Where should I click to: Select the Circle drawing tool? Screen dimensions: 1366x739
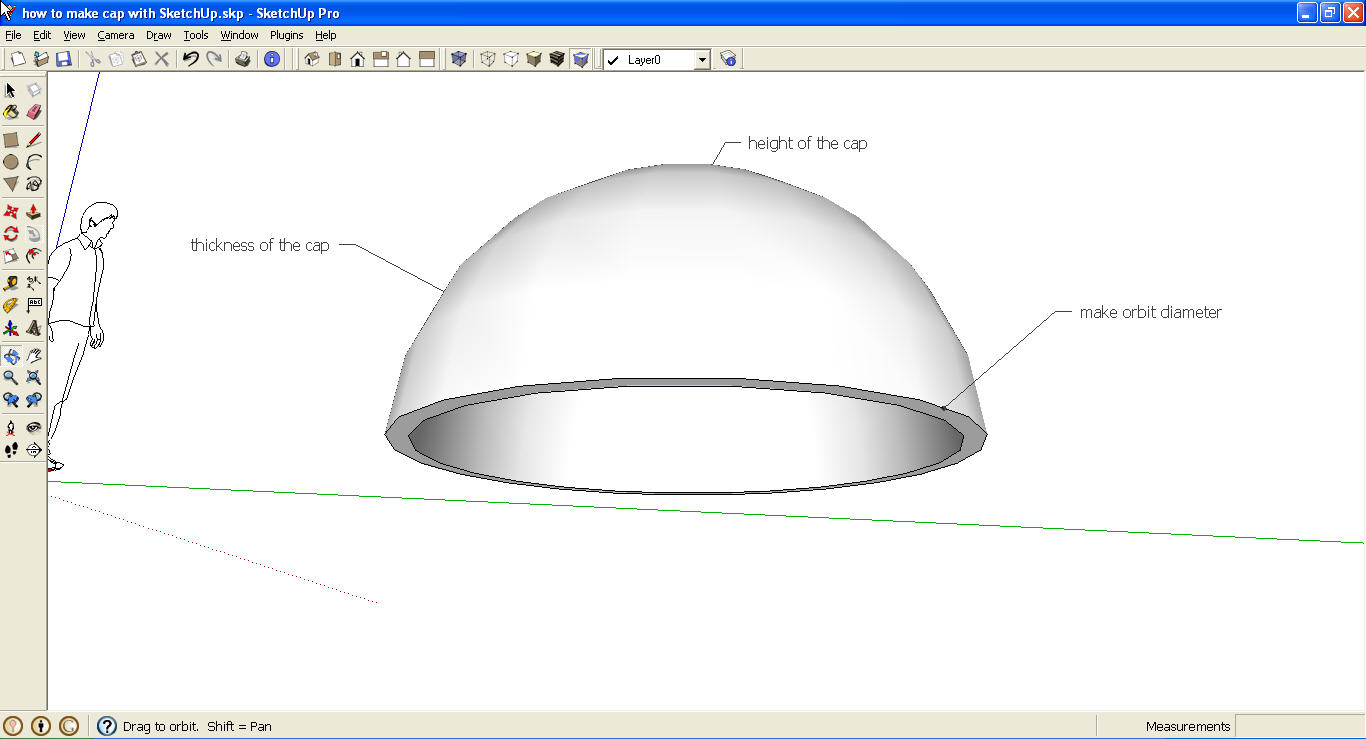[11, 161]
